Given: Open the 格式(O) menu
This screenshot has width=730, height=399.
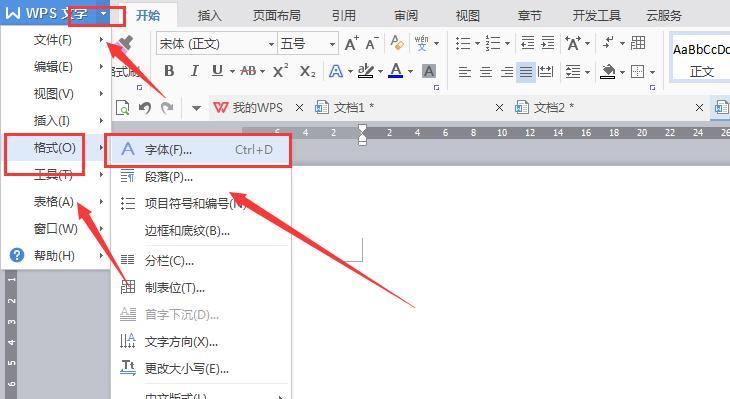Looking at the screenshot, I should 56,148.
